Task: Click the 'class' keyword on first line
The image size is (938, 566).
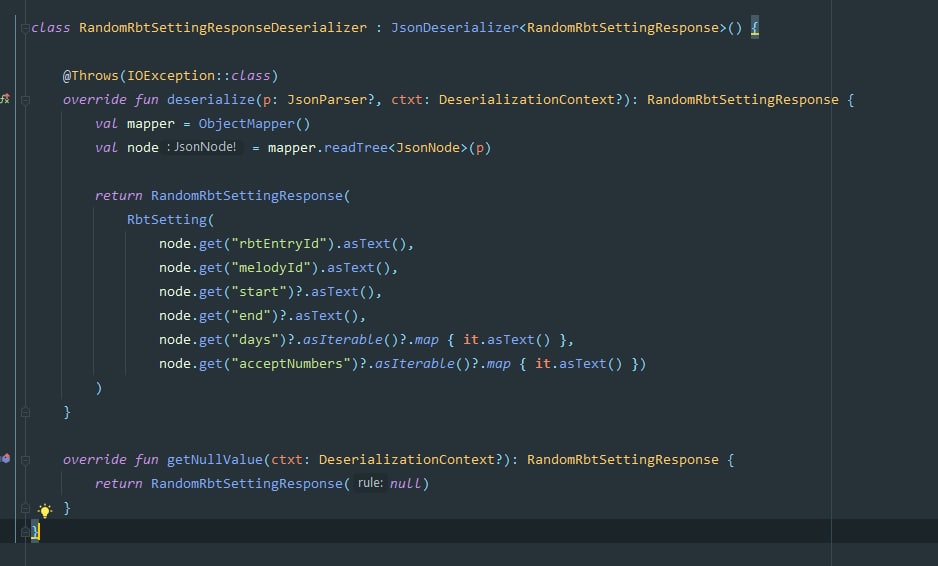Action: tap(51, 28)
